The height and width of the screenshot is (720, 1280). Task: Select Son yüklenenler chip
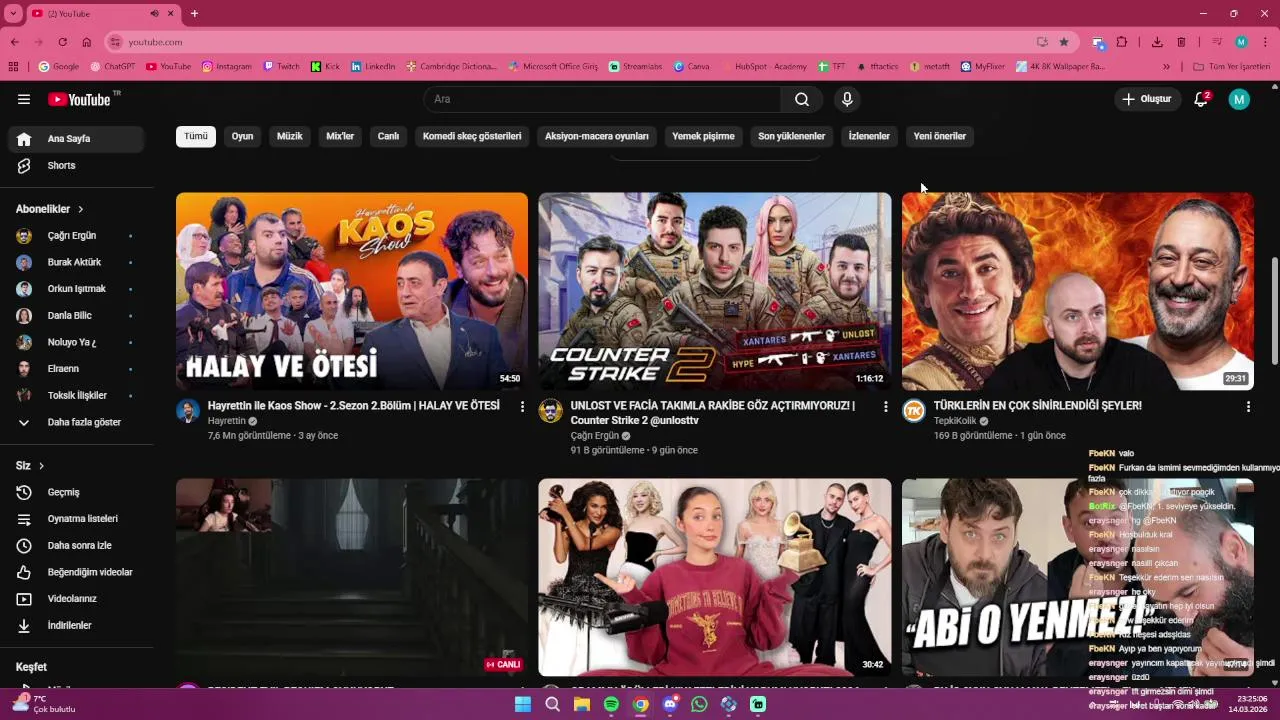tap(792, 136)
